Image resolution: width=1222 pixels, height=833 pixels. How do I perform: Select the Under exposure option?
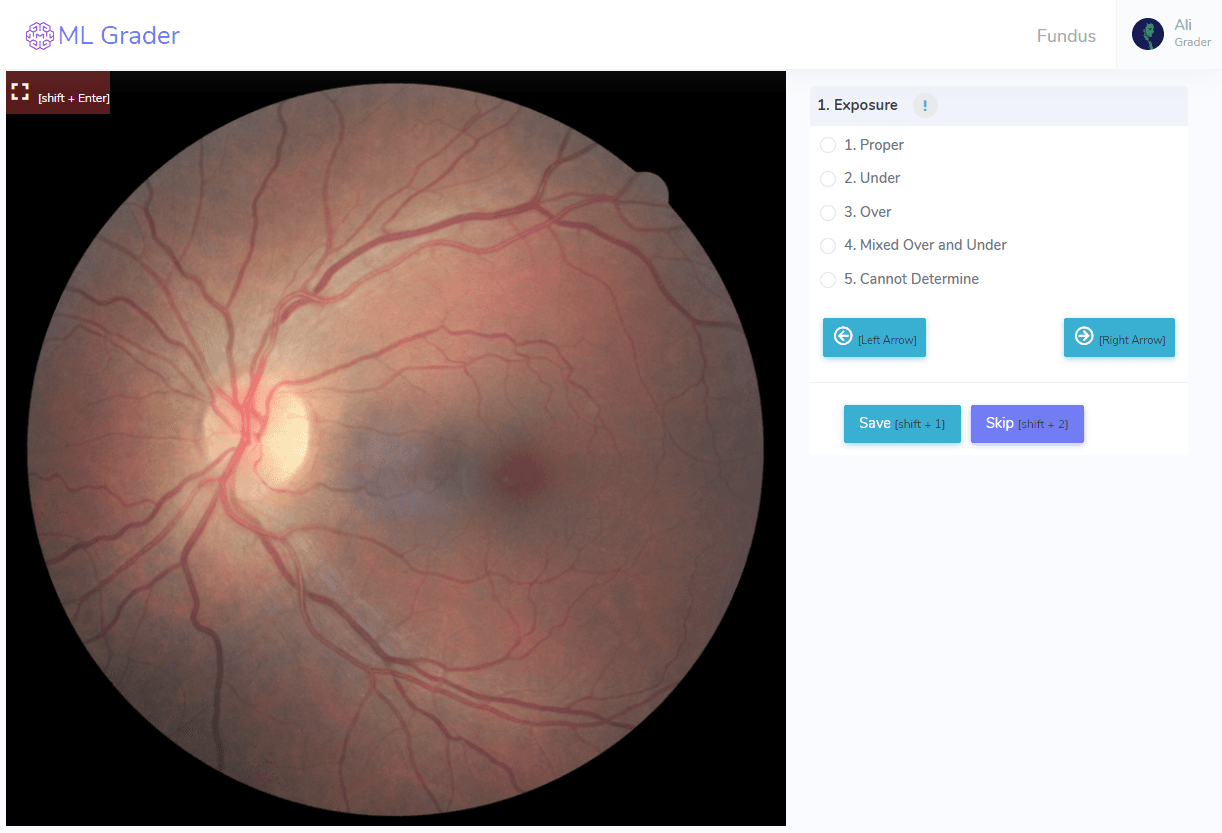pyautogui.click(x=828, y=178)
